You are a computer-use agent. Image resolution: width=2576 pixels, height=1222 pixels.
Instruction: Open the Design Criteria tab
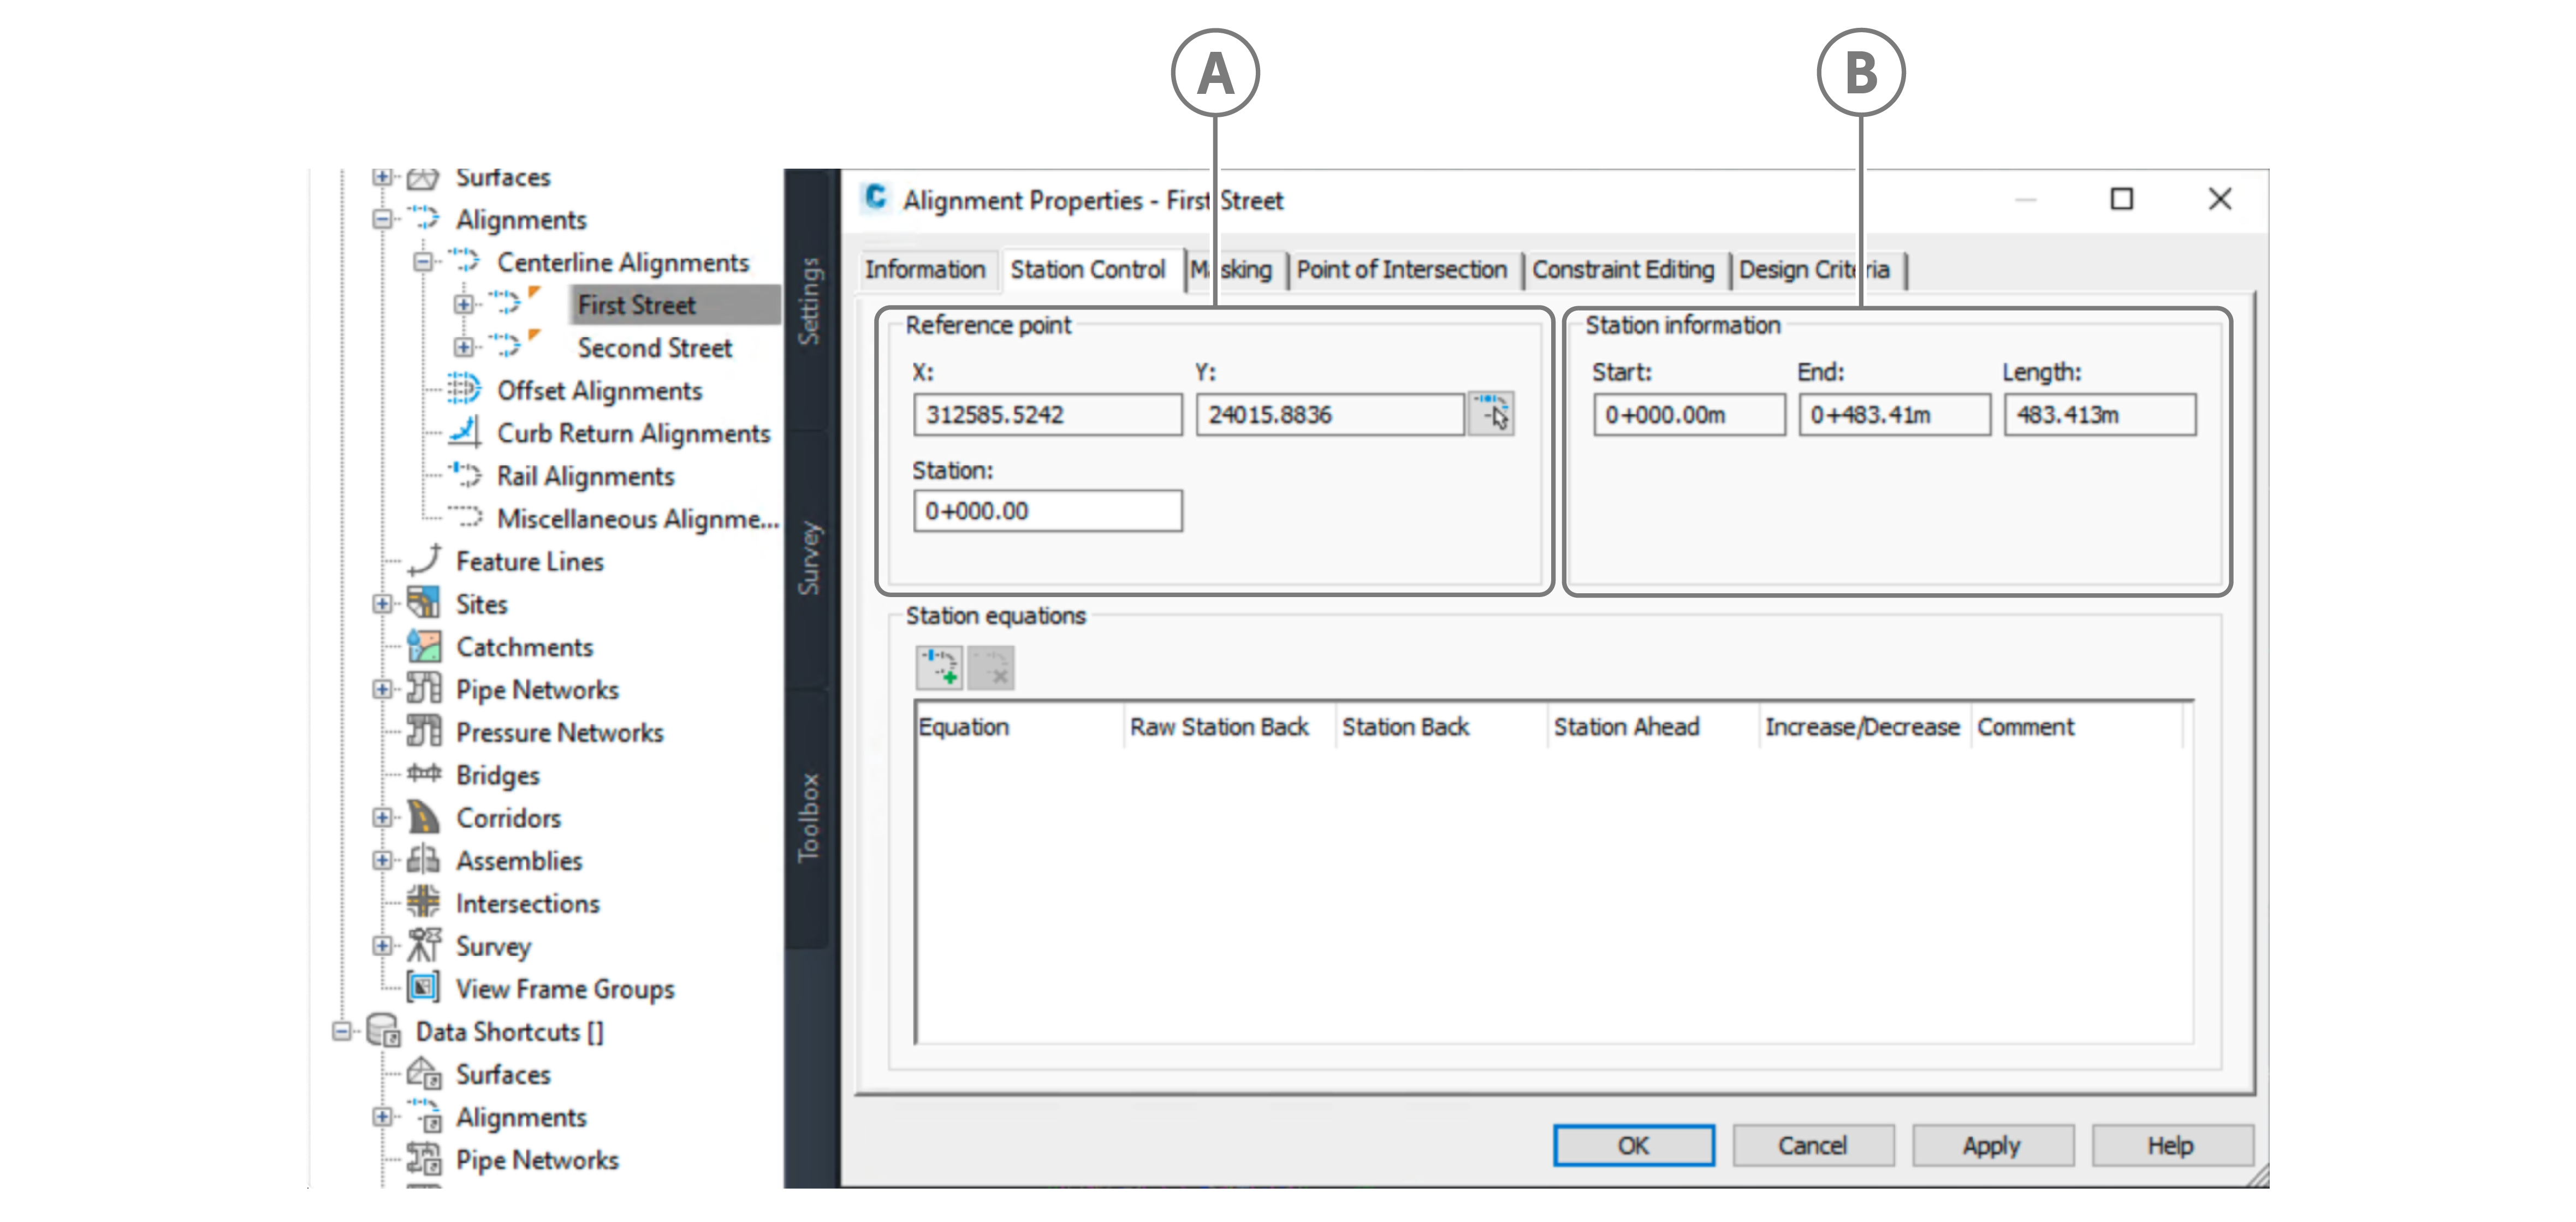pyautogui.click(x=1813, y=270)
